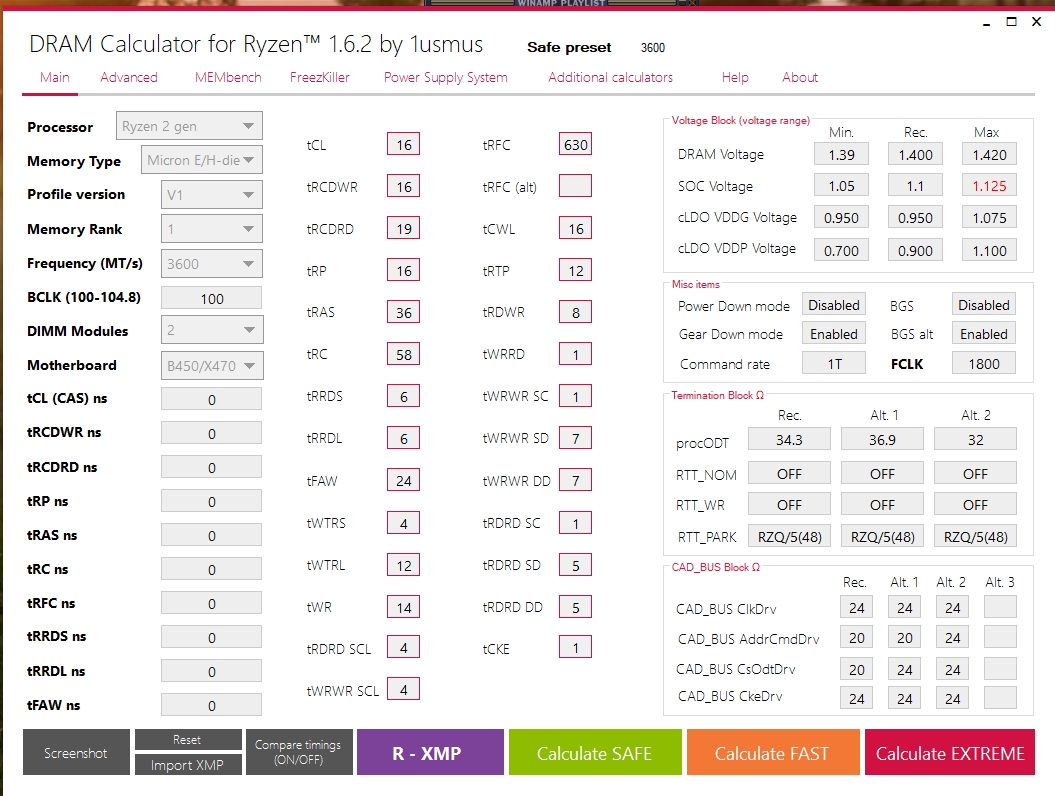The height and width of the screenshot is (796, 1055).
Task: Click the tRCDRD value 19
Action: [x=404, y=228]
